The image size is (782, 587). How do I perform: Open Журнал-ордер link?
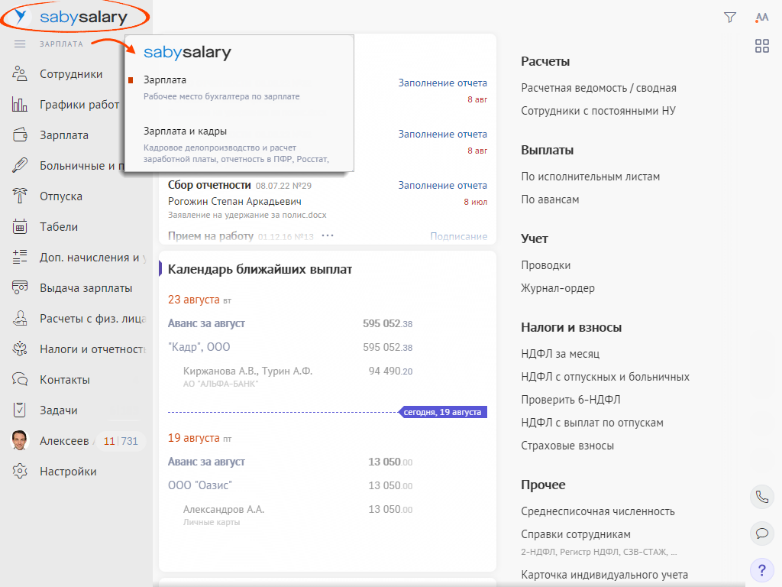558,288
